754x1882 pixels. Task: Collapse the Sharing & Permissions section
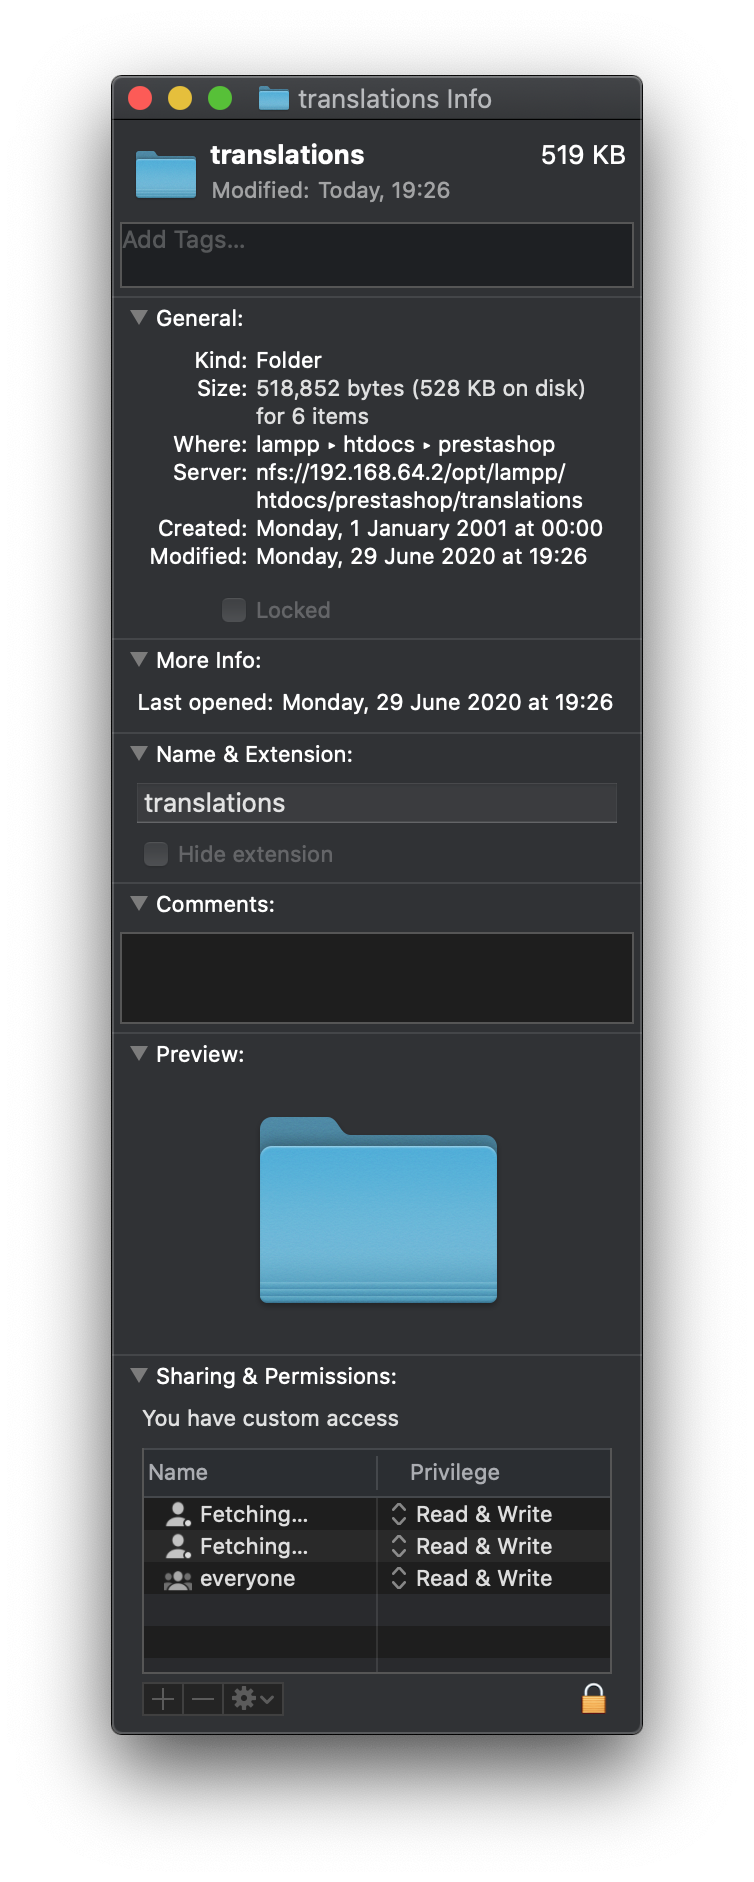tap(139, 1376)
